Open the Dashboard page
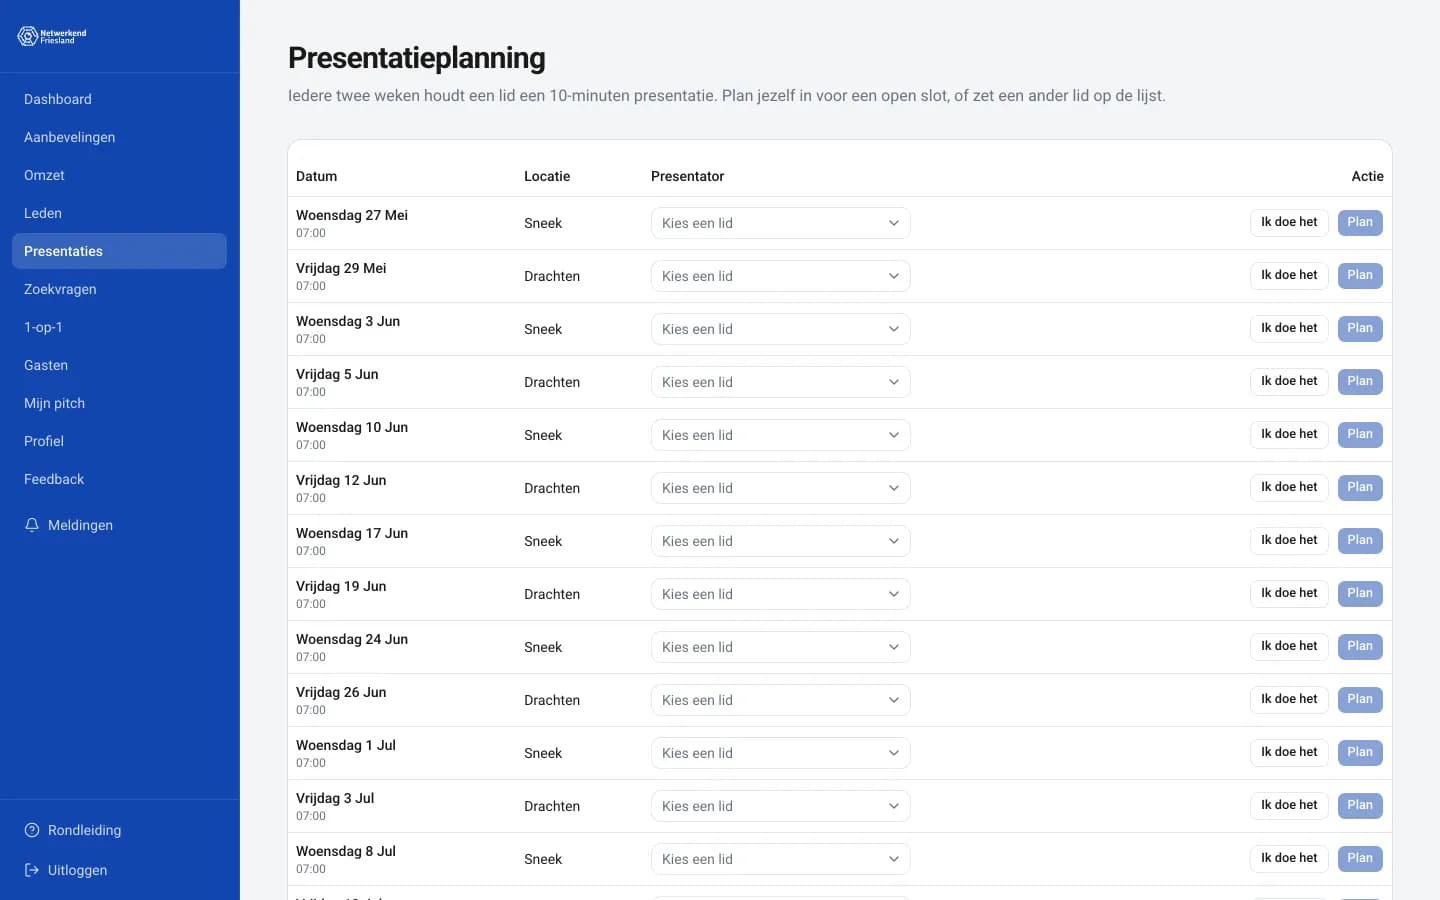This screenshot has width=1440, height=900. coord(119,99)
